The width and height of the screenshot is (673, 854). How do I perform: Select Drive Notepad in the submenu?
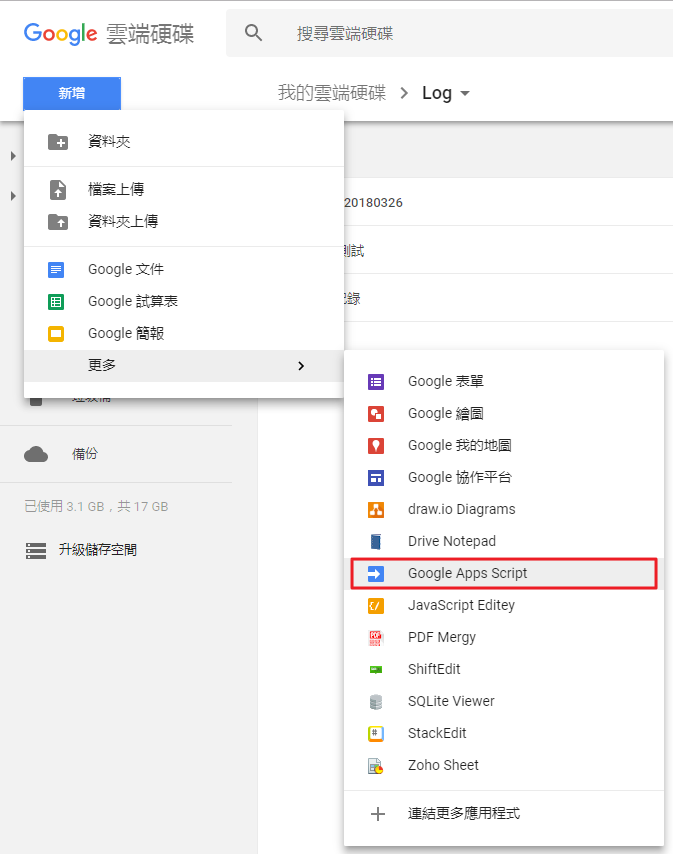504,541
